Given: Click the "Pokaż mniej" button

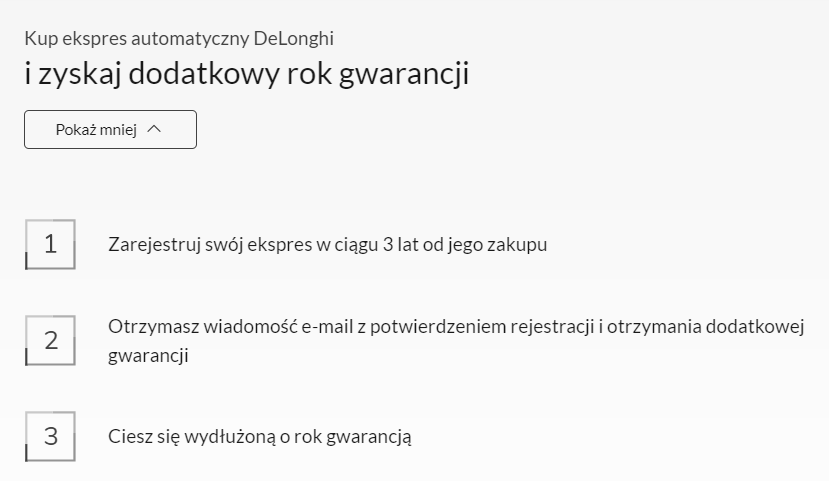Looking at the screenshot, I should [110, 130].
